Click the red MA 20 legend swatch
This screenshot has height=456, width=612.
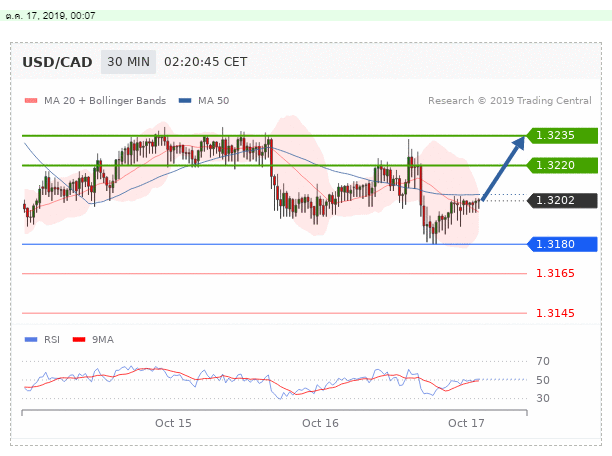click(31, 101)
